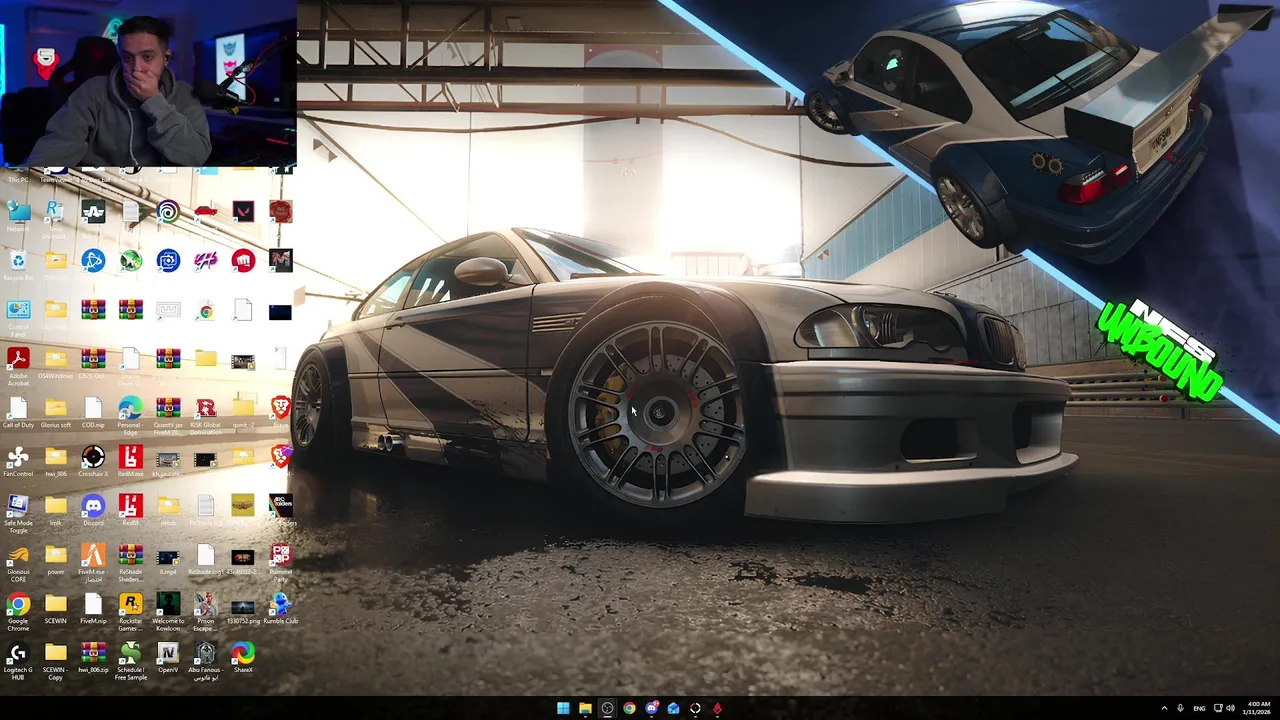Launch the Brave browser desktop shortcut
Image resolution: width=1280 pixels, height=720 pixels.
point(280,409)
